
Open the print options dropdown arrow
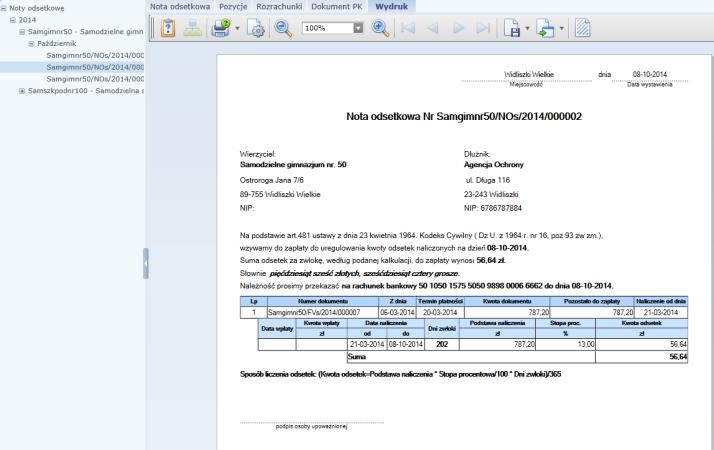237,28
